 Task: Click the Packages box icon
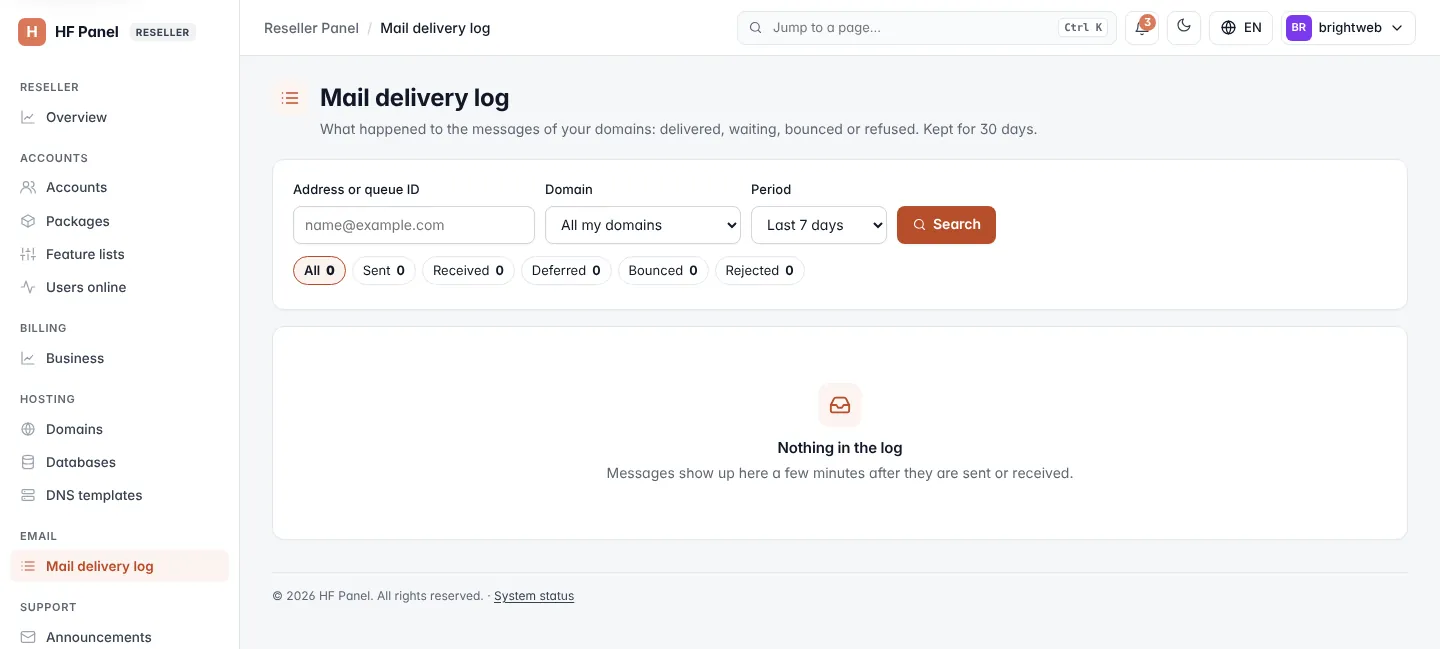(x=28, y=221)
